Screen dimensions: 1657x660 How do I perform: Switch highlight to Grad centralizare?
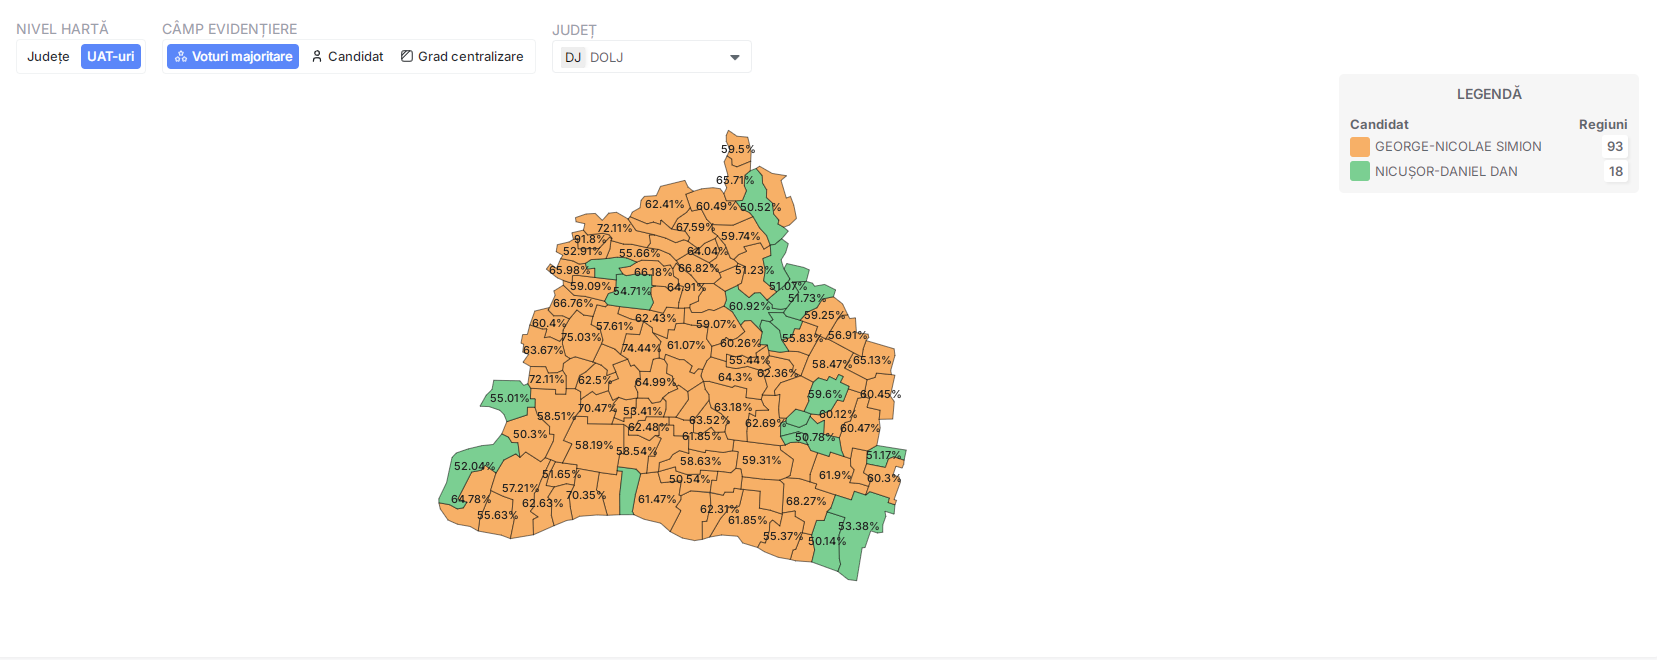click(462, 57)
